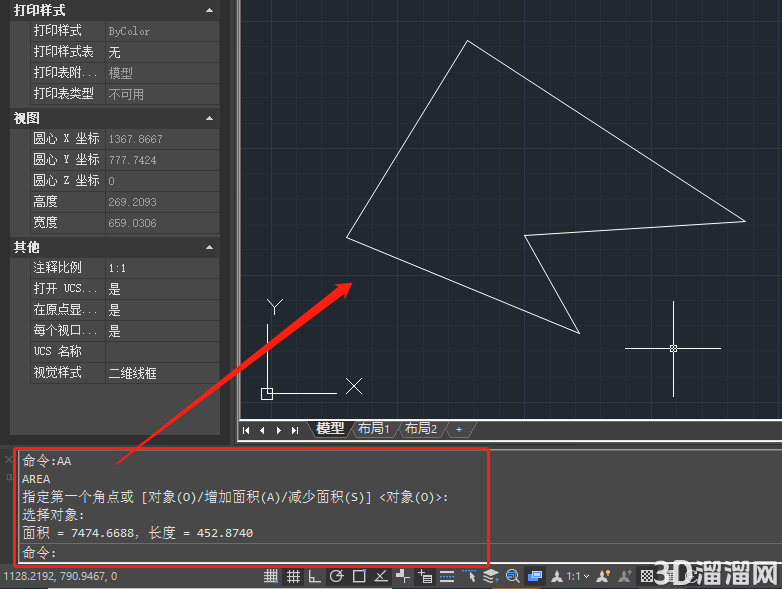Click the blue model-paper space icon

535,577
